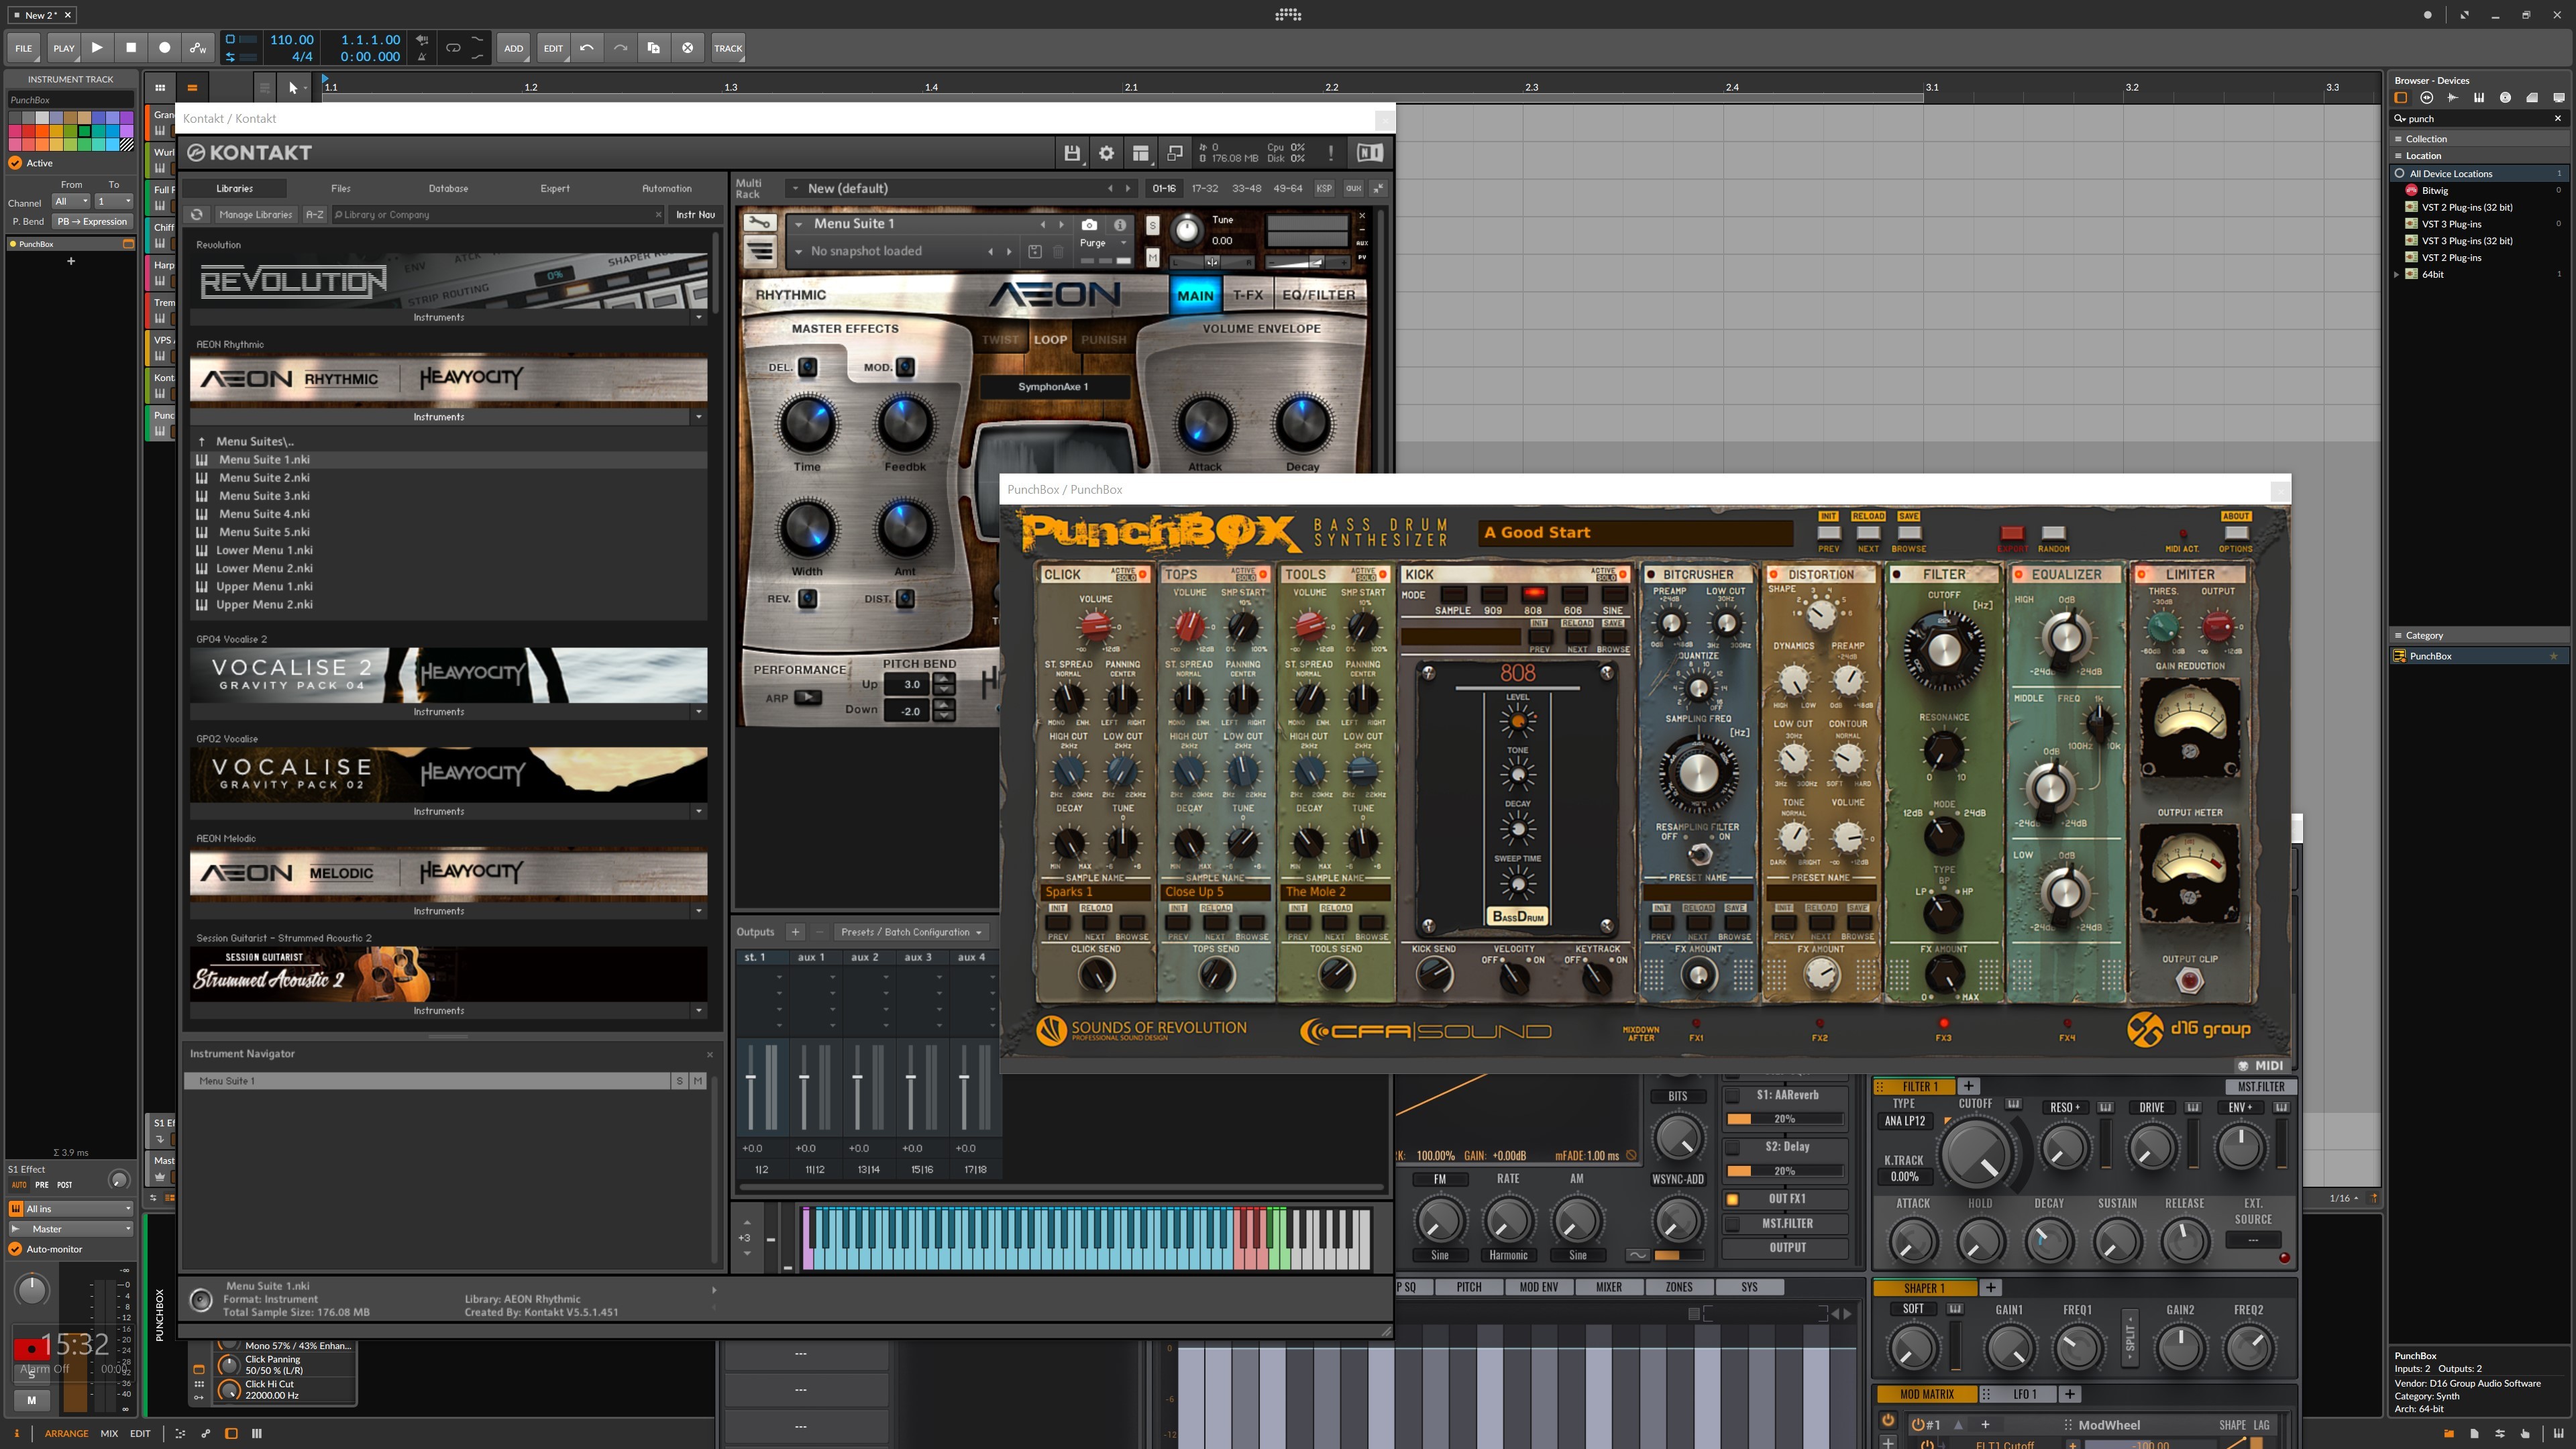
Task: Click the stop button in the transport
Action: [x=131, y=47]
